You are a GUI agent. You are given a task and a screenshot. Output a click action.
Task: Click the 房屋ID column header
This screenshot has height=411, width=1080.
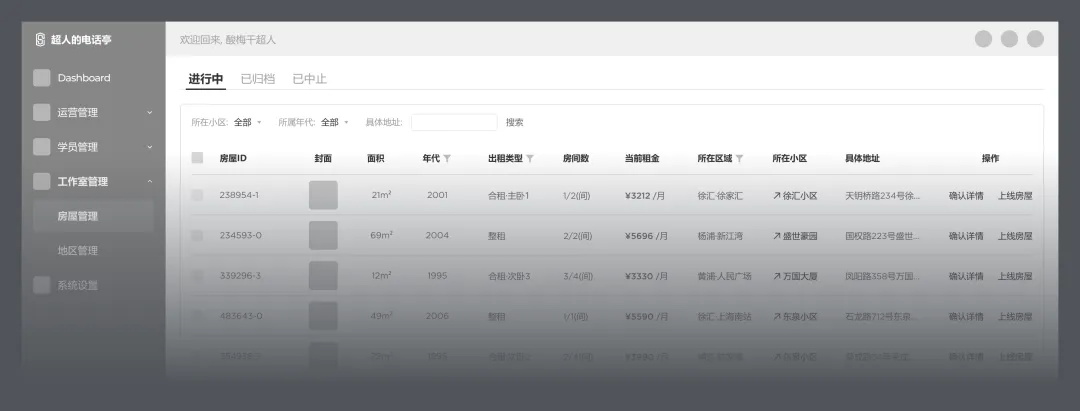(233, 158)
